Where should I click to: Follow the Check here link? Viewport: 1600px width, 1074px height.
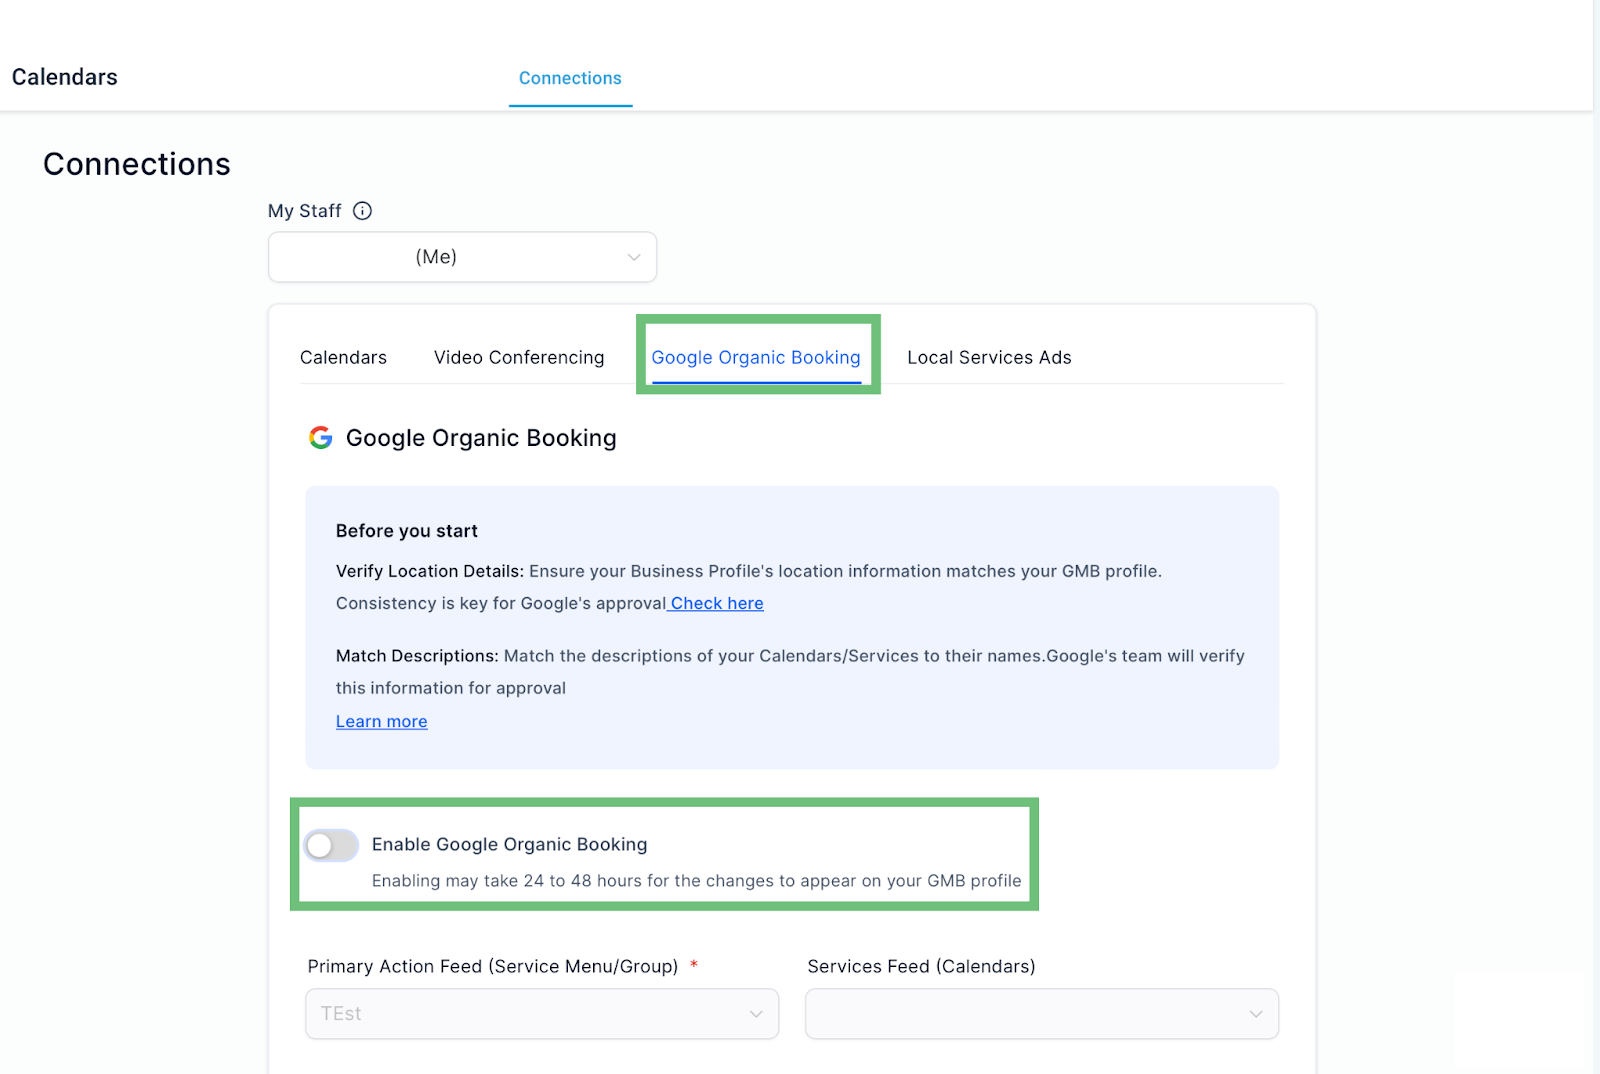tap(717, 604)
